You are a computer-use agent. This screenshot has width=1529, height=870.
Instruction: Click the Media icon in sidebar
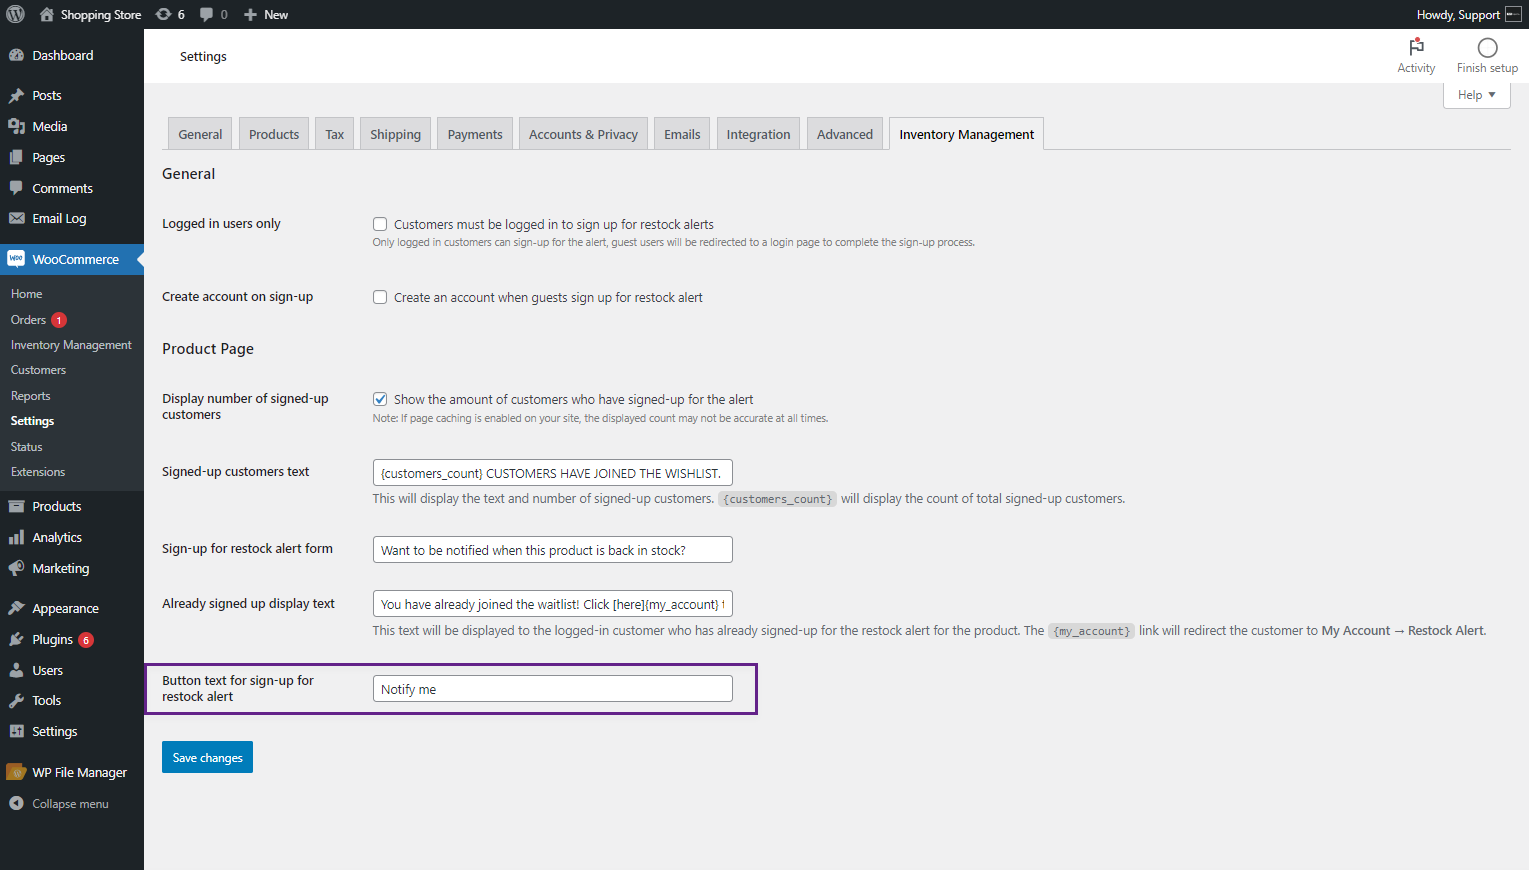click(x=16, y=126)
